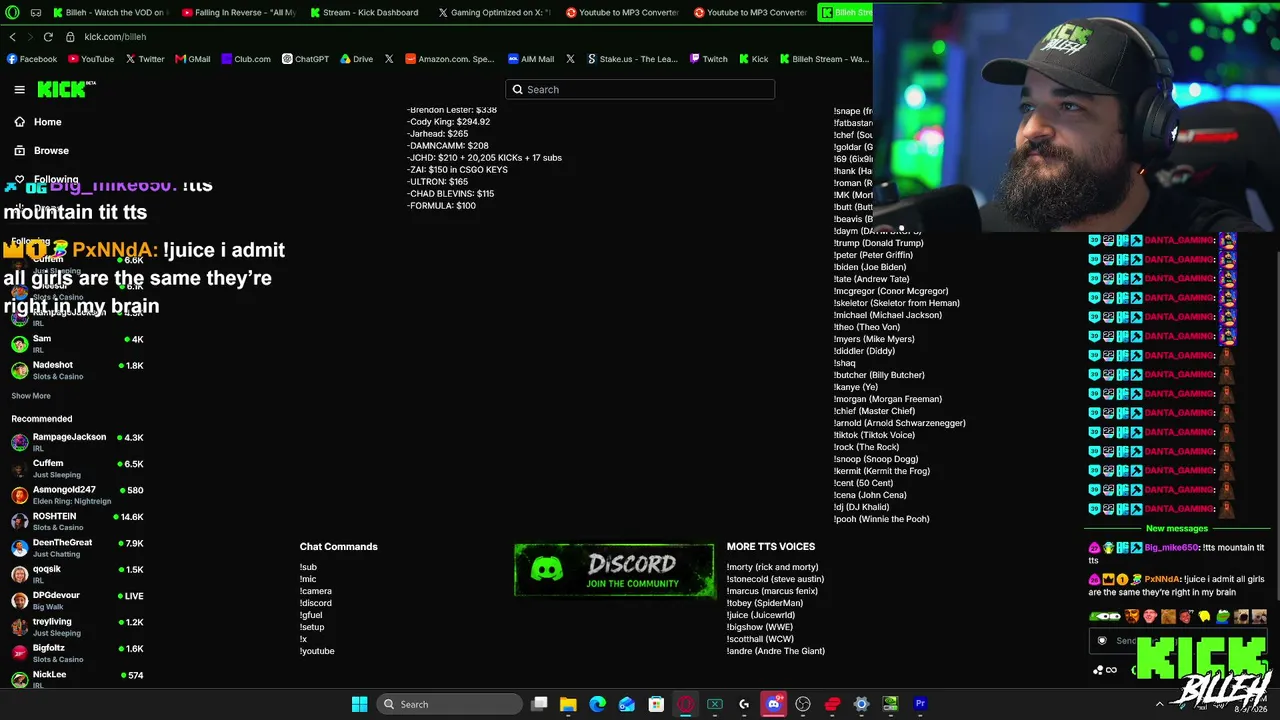Switch to the Gaming Optimized on X tab
This screenshot has width=1280, height=720.
[495, 13]
